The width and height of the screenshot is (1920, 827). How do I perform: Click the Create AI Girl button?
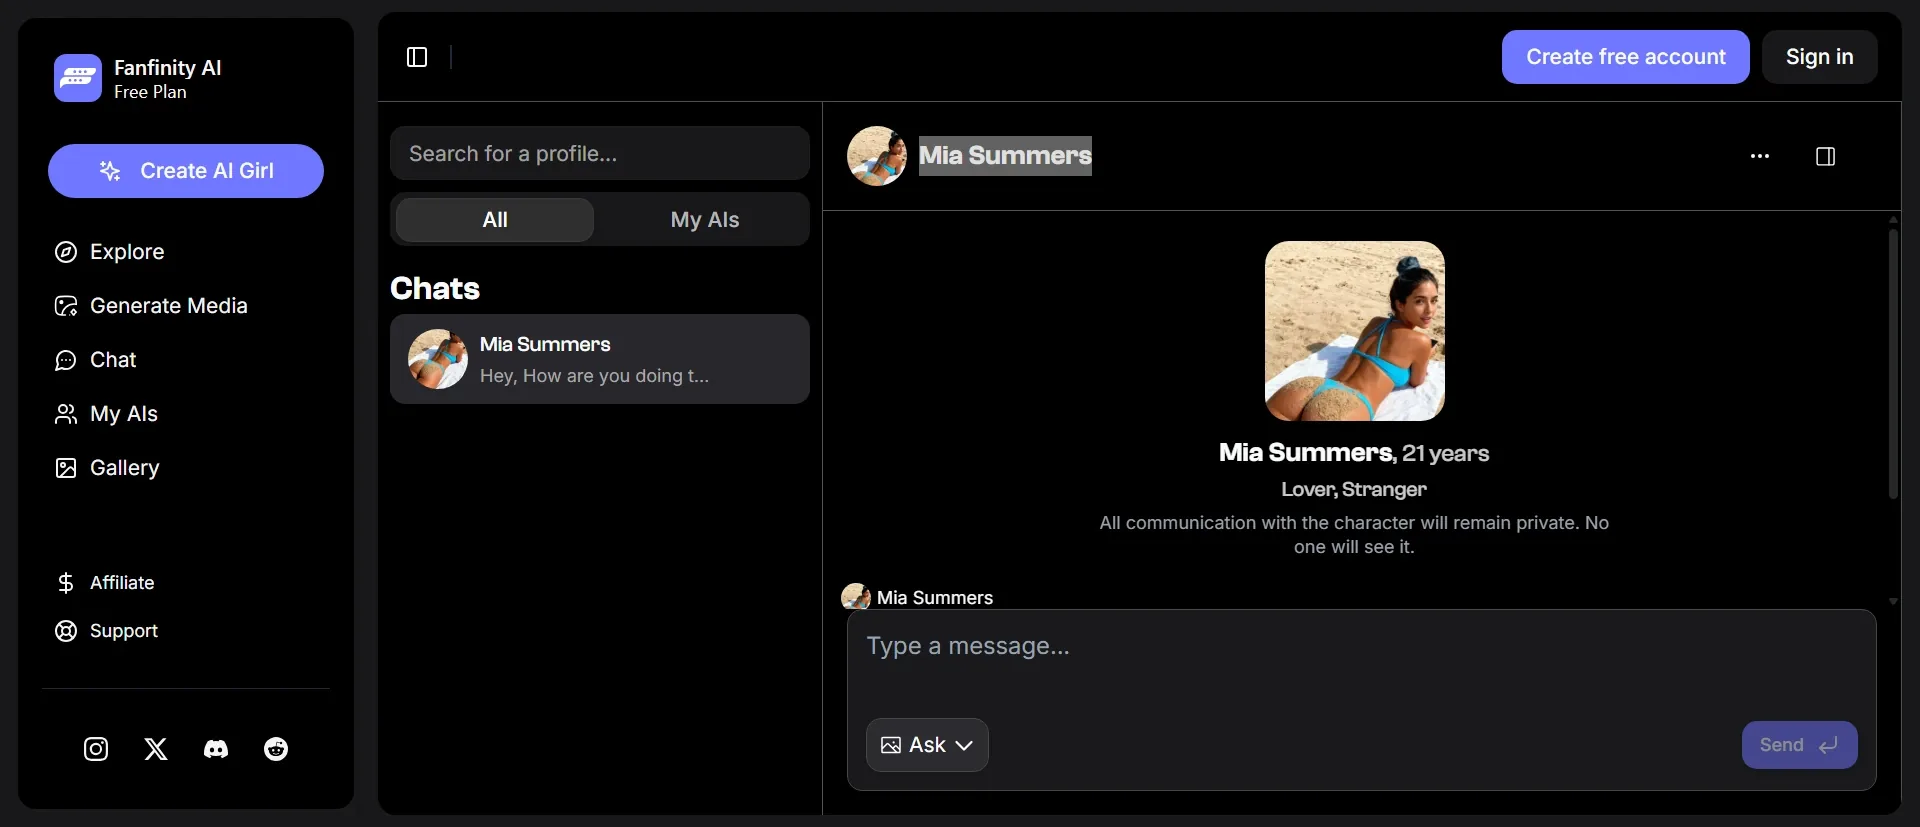(186, 171)
